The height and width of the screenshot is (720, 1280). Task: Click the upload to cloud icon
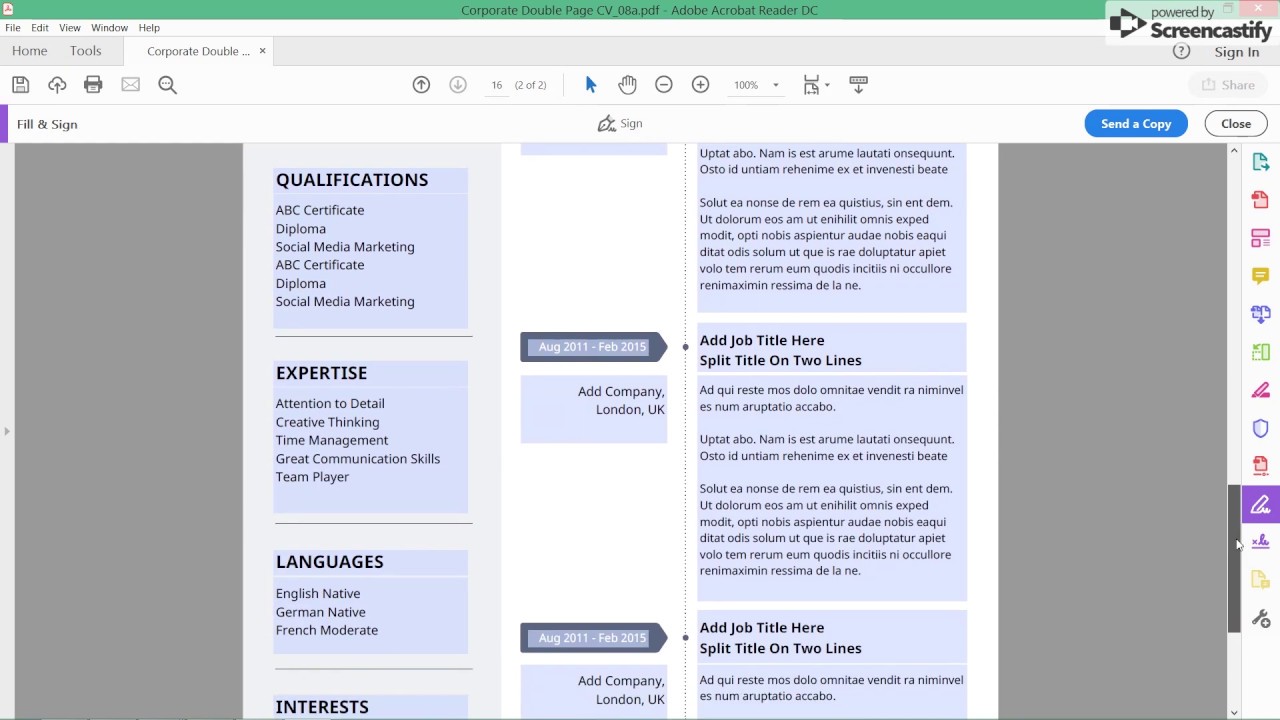(x=57, y=85)
